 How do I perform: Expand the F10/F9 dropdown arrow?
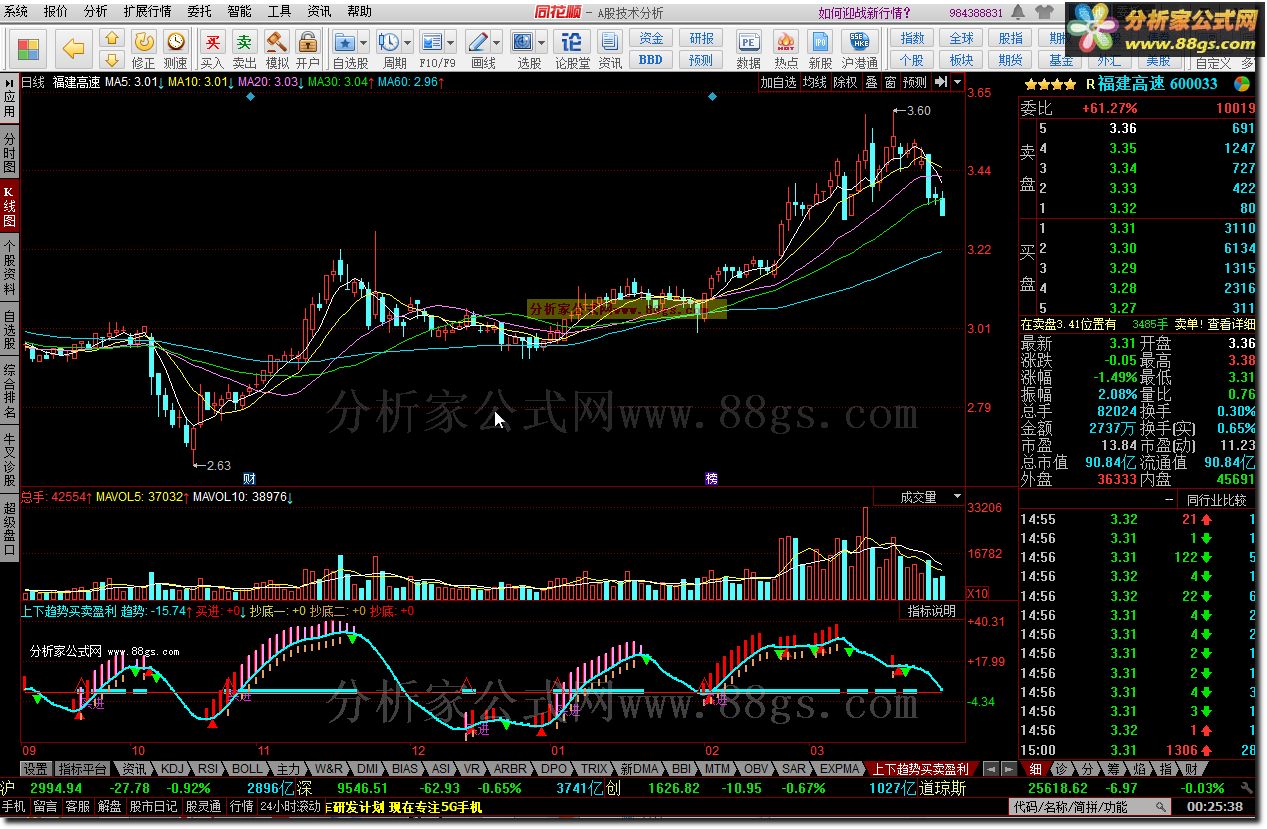coord(451,42)
